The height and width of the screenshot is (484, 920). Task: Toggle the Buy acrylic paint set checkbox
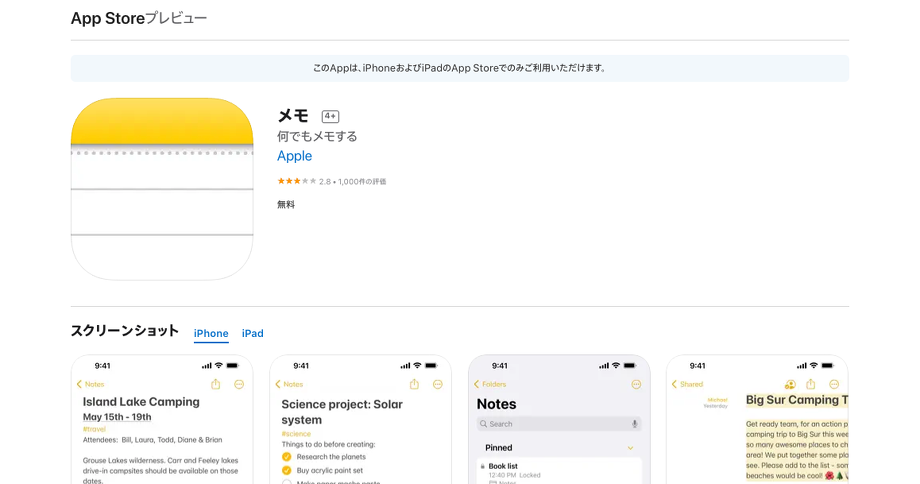286,470
